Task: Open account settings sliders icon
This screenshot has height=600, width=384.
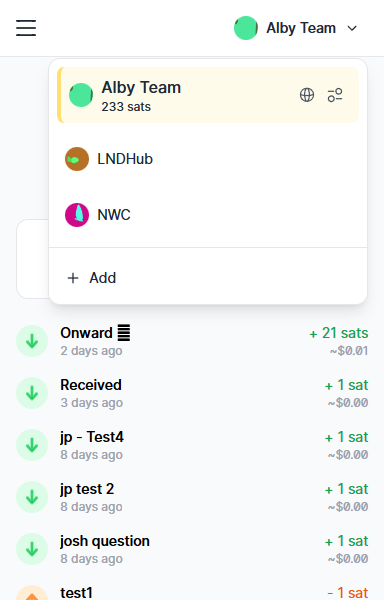Action: 335,95
